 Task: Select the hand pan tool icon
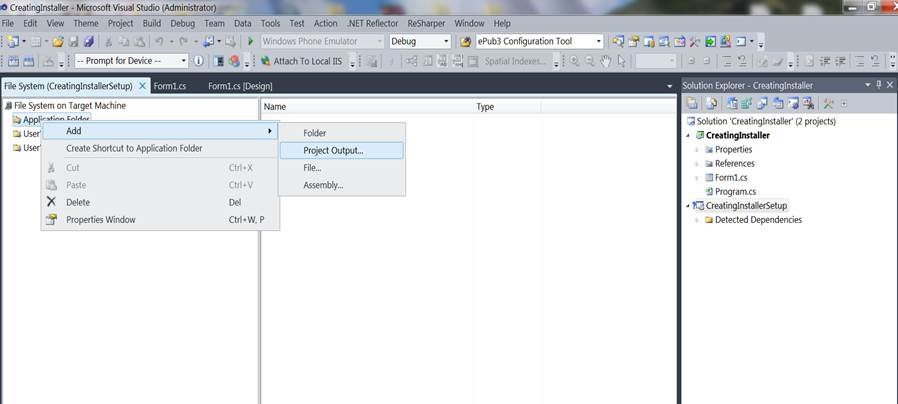[x=604, y=61]
